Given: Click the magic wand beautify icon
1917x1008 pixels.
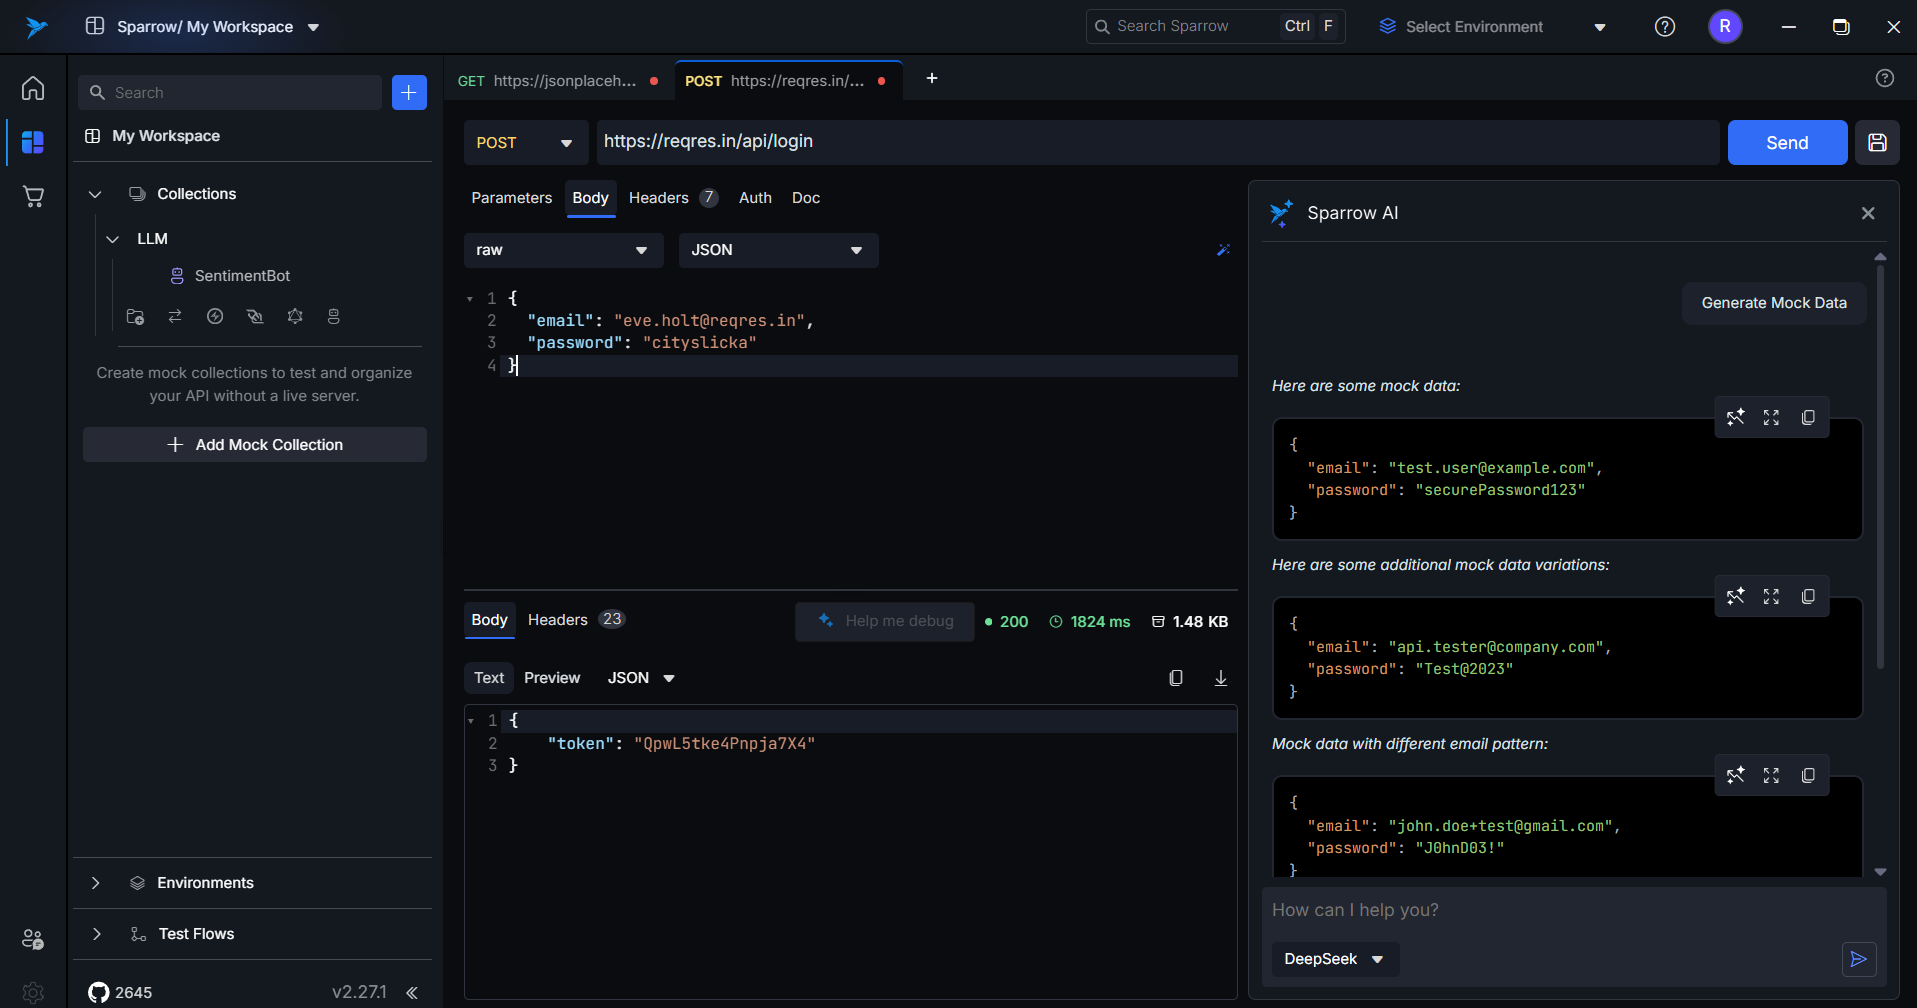Looking at the screenshot, I should tap(1223, 250).
